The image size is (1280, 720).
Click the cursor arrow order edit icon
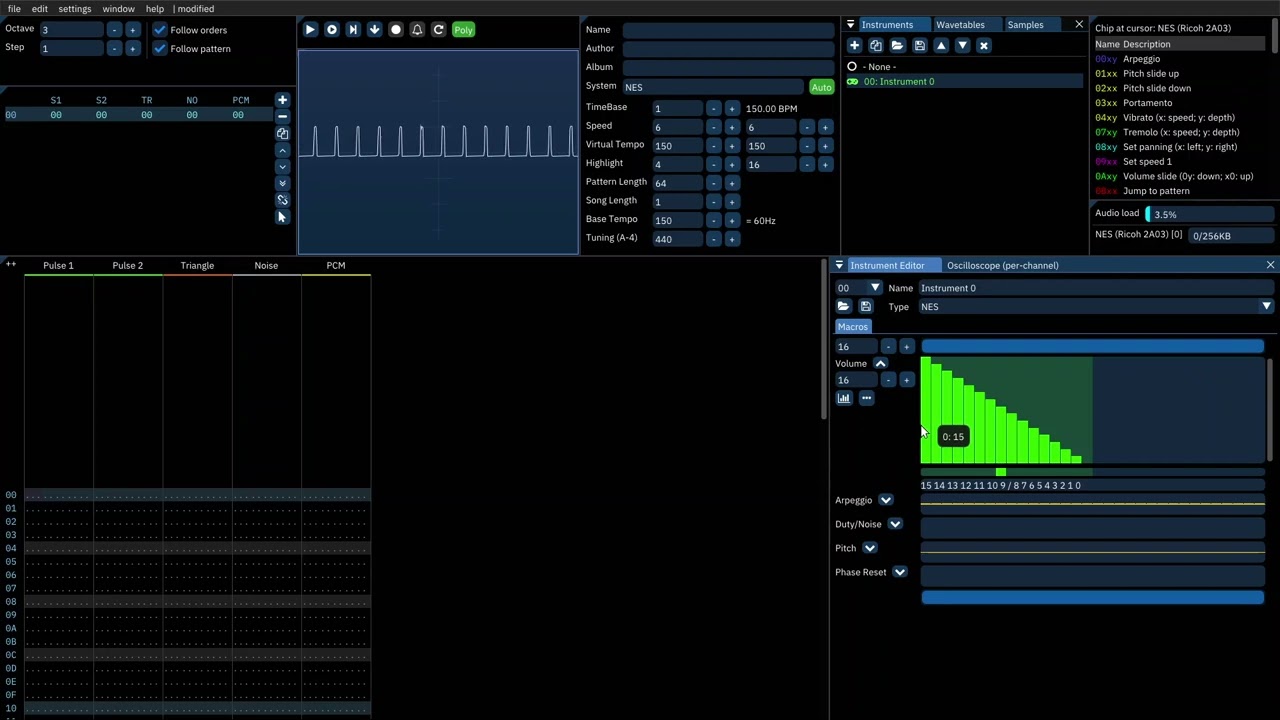[x=282, y=217]
